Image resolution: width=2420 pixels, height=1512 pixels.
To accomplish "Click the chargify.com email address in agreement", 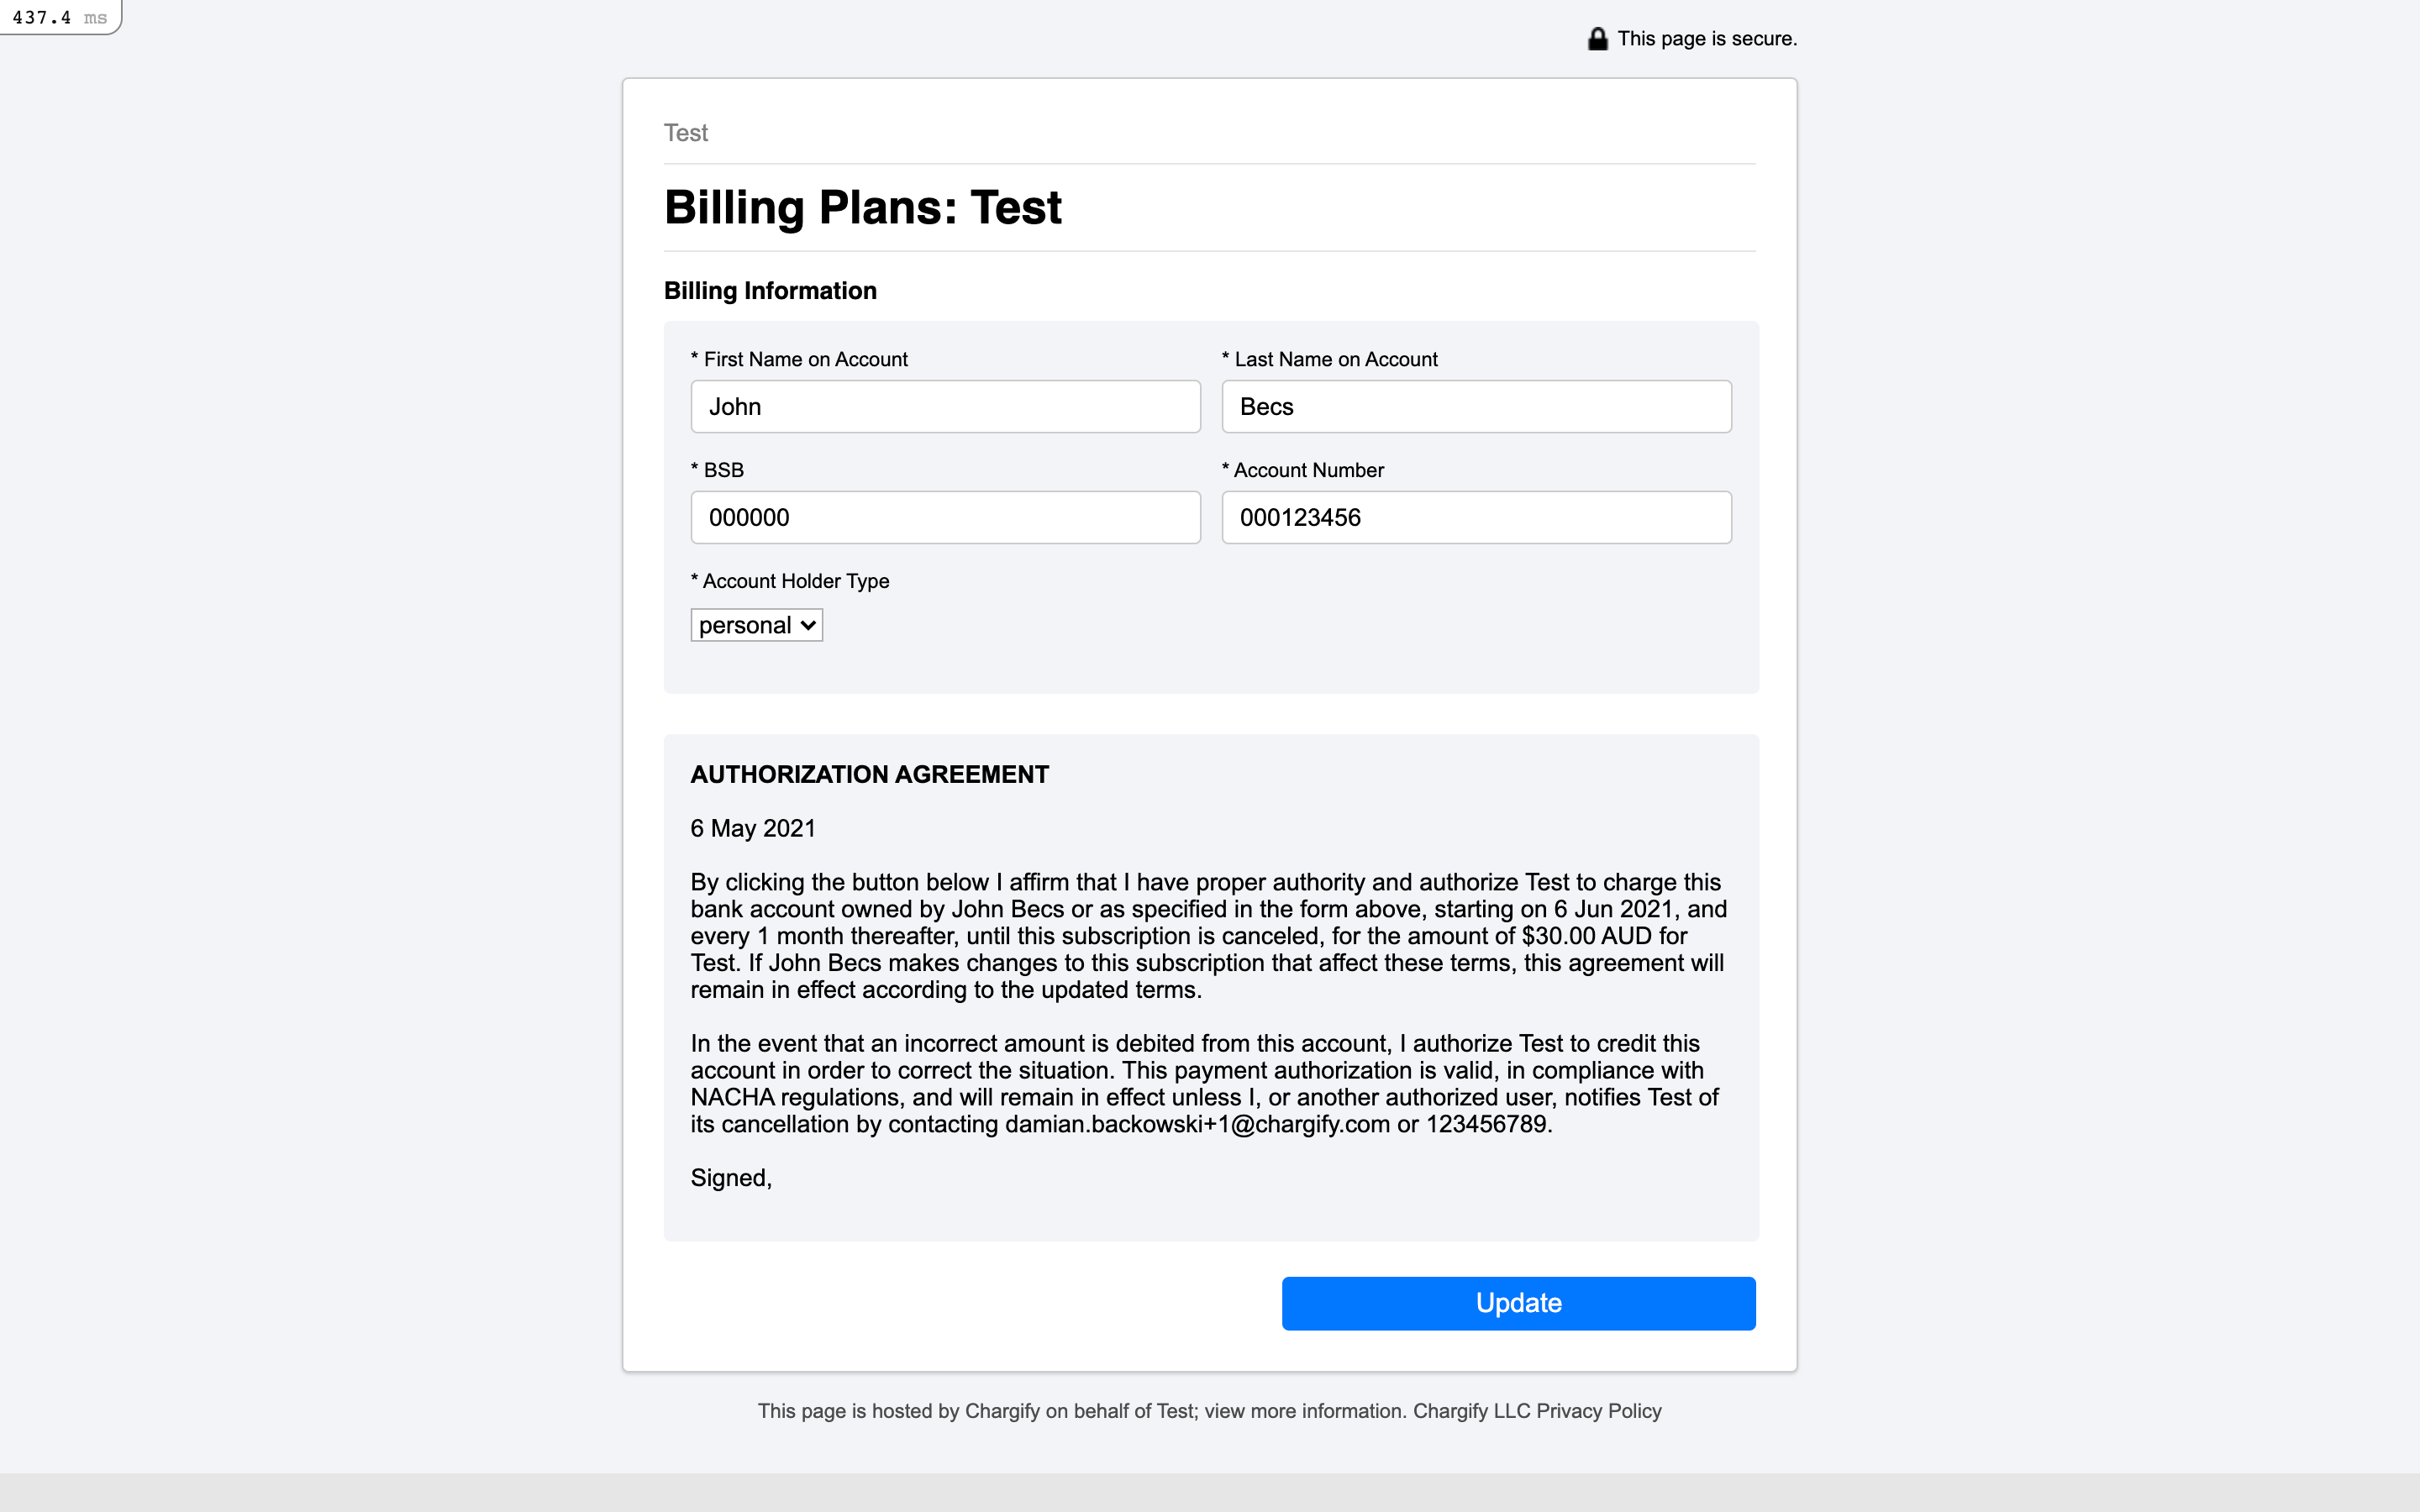I will point(1197,1125).
